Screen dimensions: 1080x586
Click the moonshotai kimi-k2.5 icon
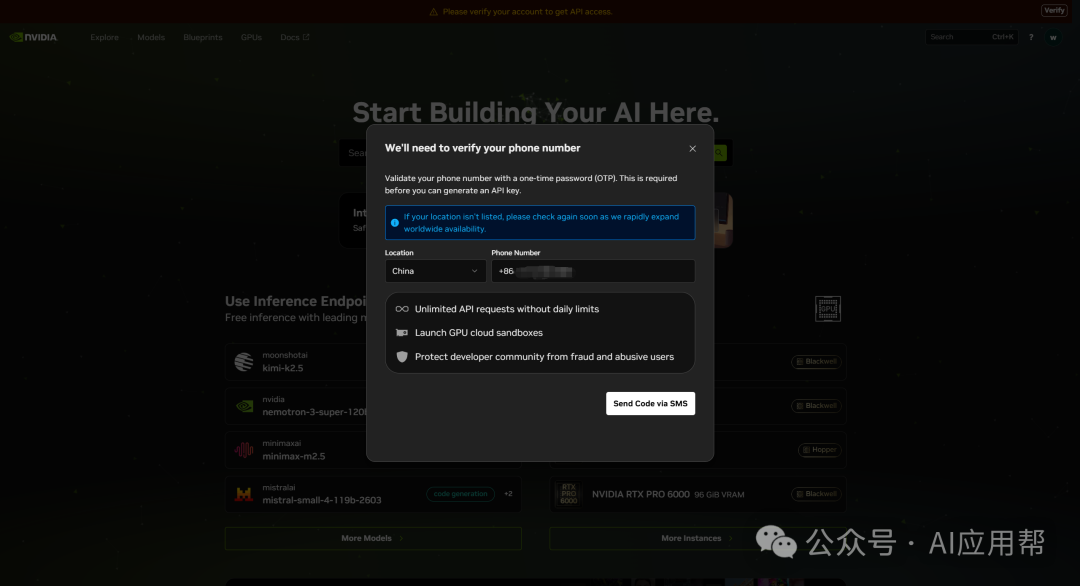pyautogui.click(x=244, y=362)
